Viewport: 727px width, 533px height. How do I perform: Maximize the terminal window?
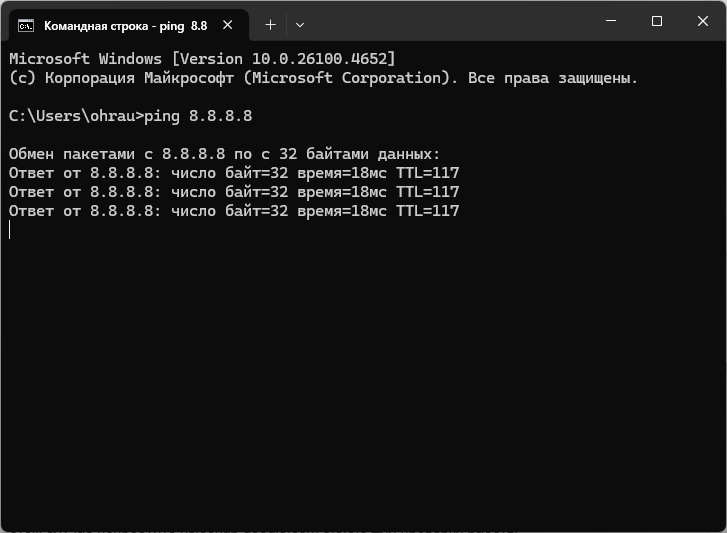click(x=657, y=21)
